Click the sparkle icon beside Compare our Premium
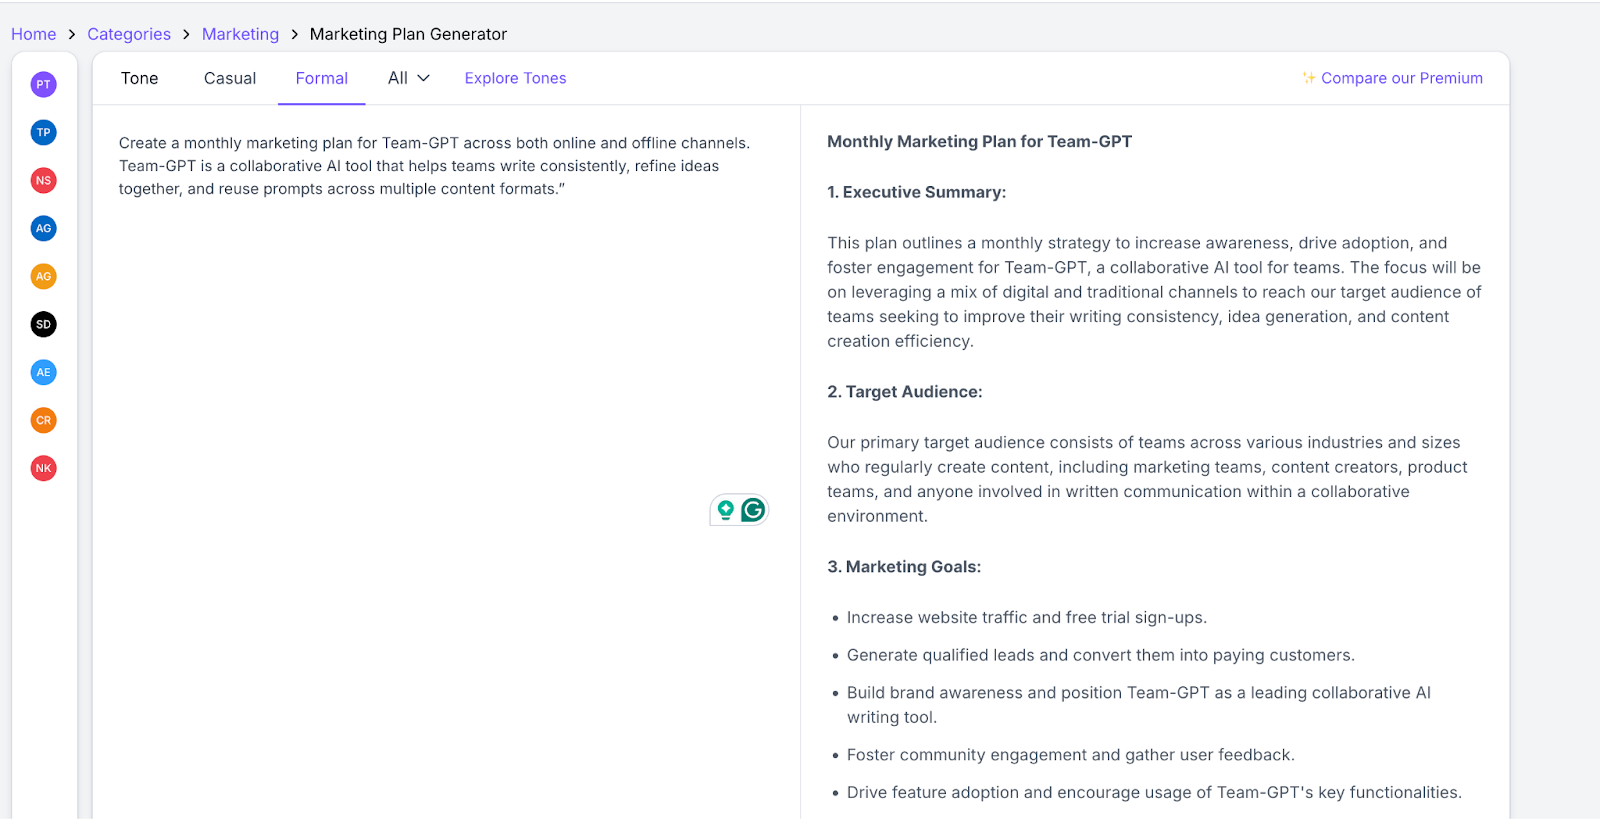The width and height of the screenshot is (1600, 819). point(1308,78)
